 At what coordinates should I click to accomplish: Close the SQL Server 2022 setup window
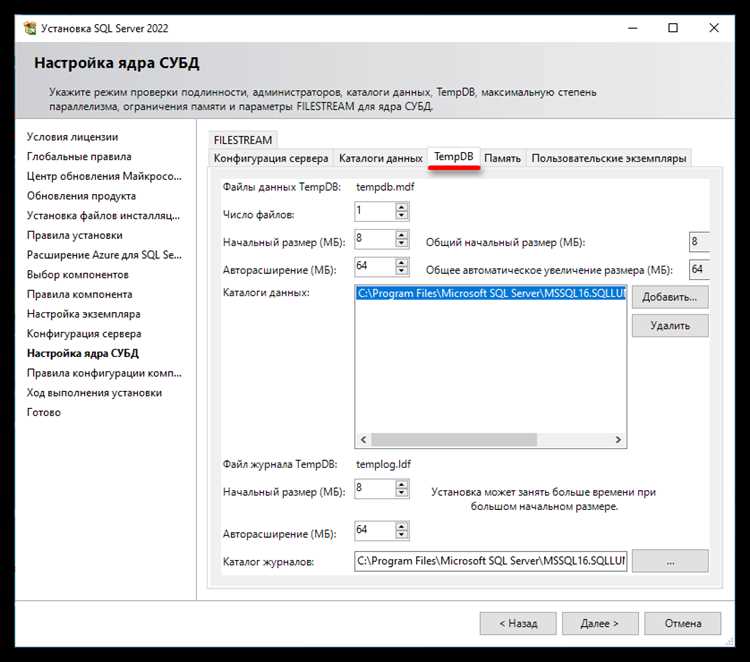(714, 28)
